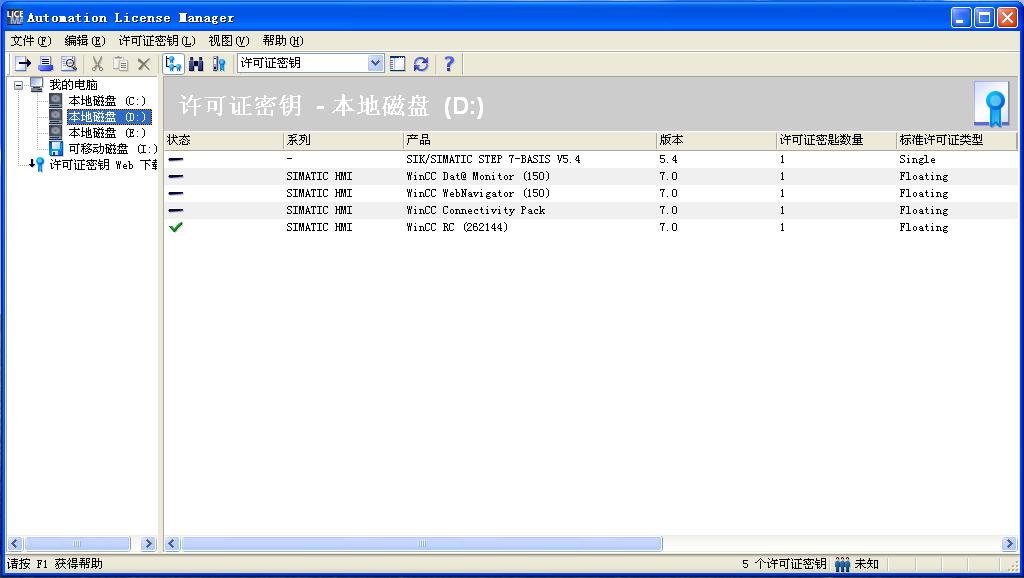Image resolution: width=1024 pixels, height=578 pixels.
Task: Click the main list horizontal scrollbar
Action: (x=422, y=544)
